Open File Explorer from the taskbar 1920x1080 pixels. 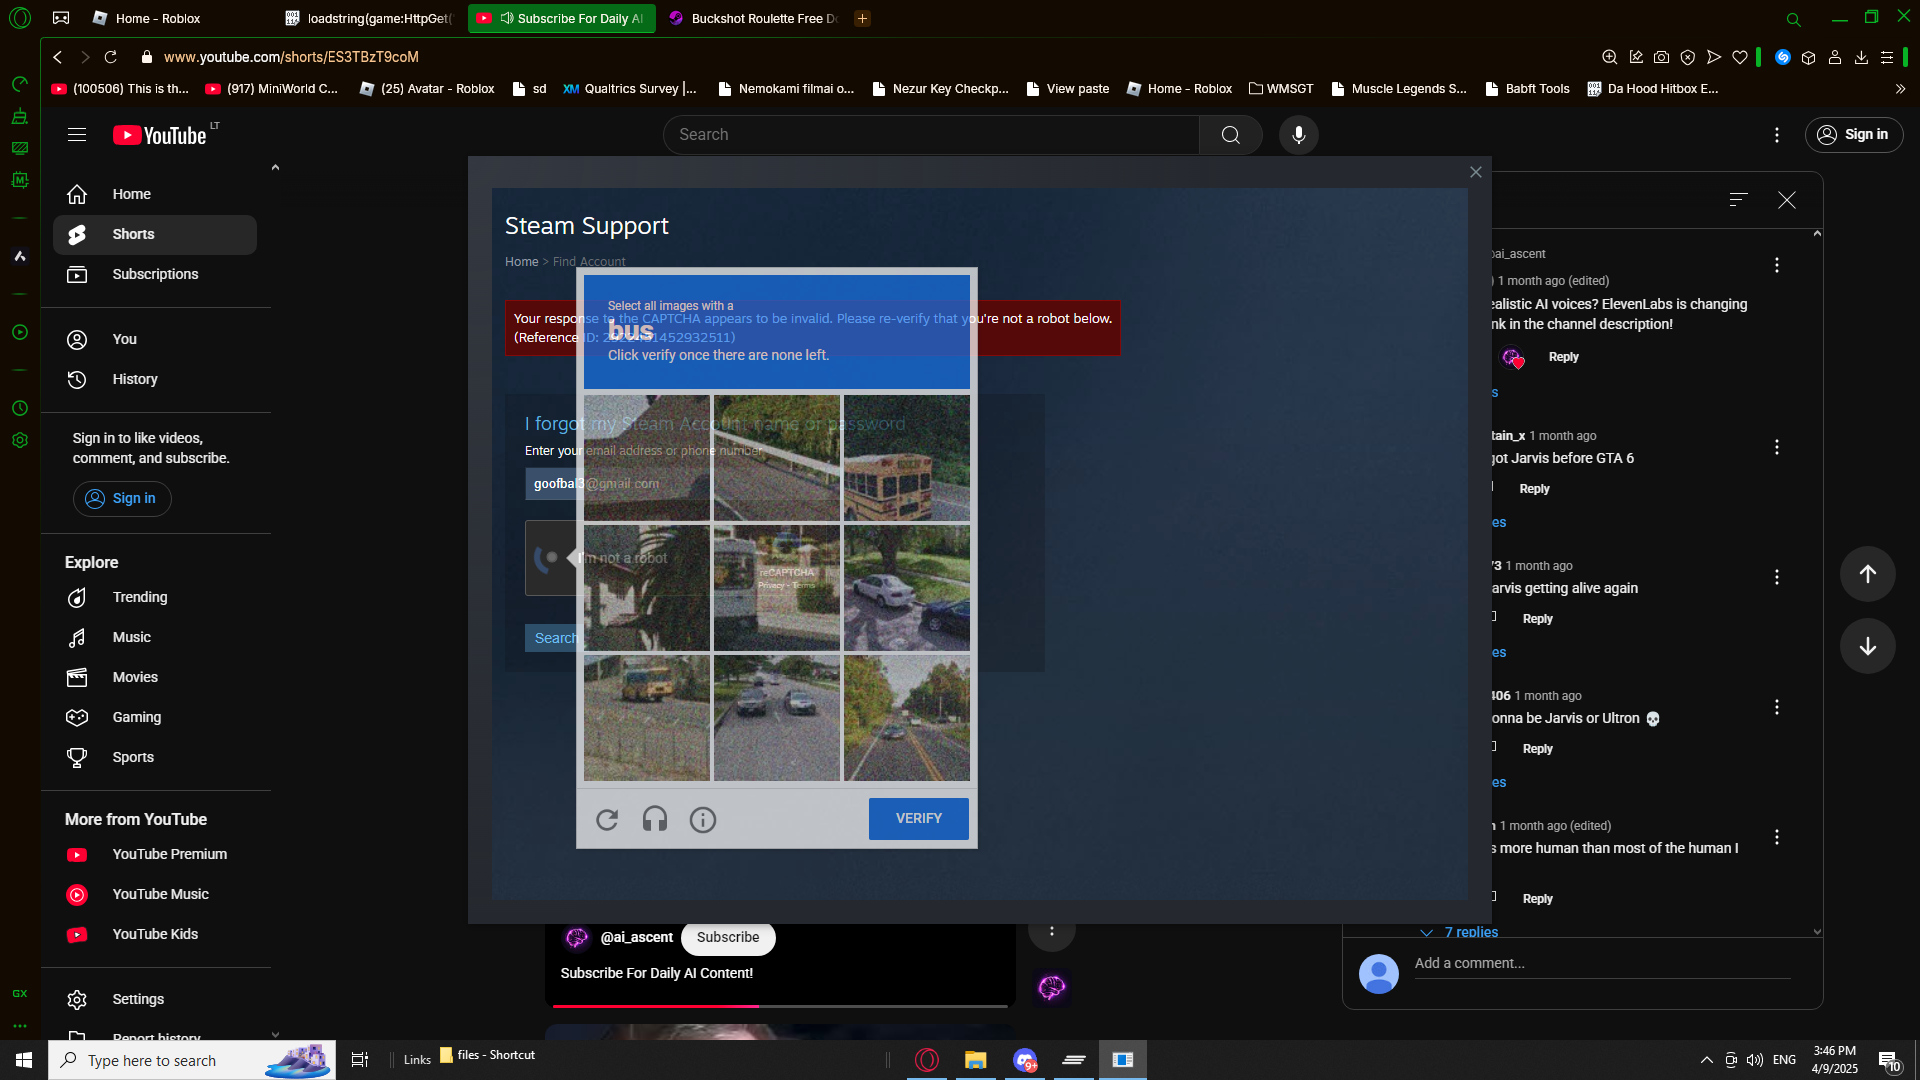tap(975, 1060)
